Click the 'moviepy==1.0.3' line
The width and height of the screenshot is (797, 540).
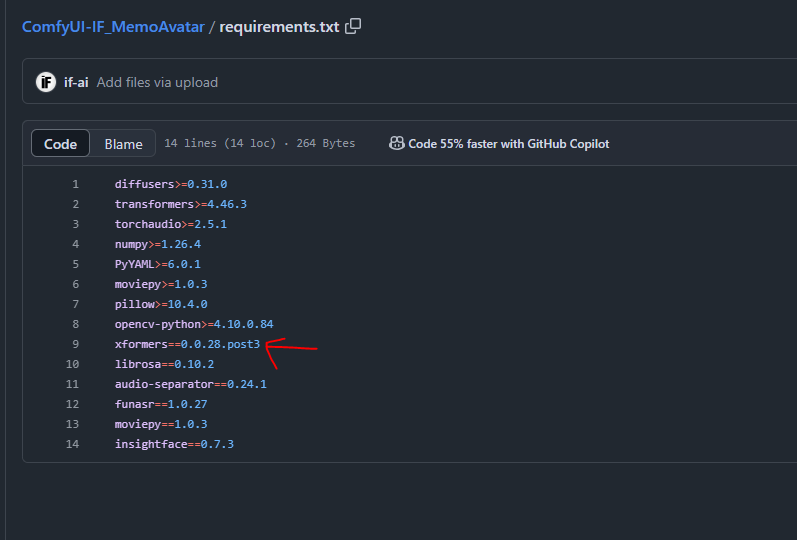[161, 424]
